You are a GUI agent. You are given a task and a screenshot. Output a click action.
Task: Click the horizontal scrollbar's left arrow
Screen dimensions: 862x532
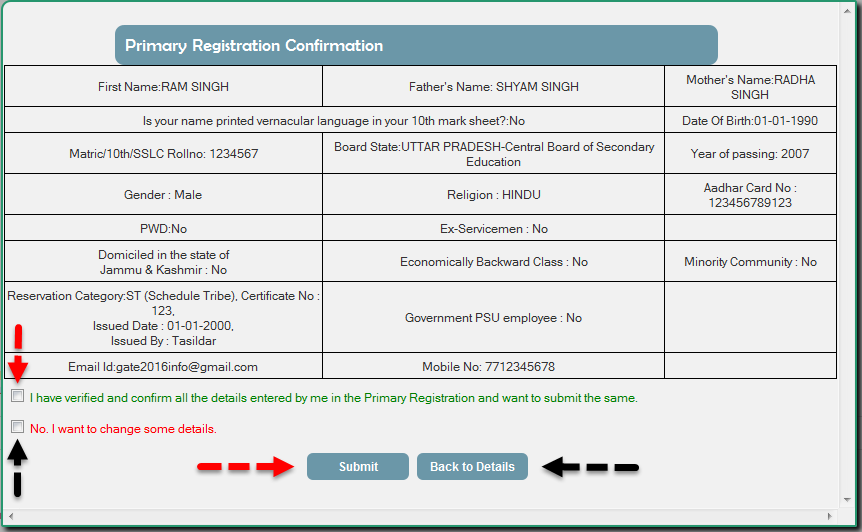pos(10,518)
